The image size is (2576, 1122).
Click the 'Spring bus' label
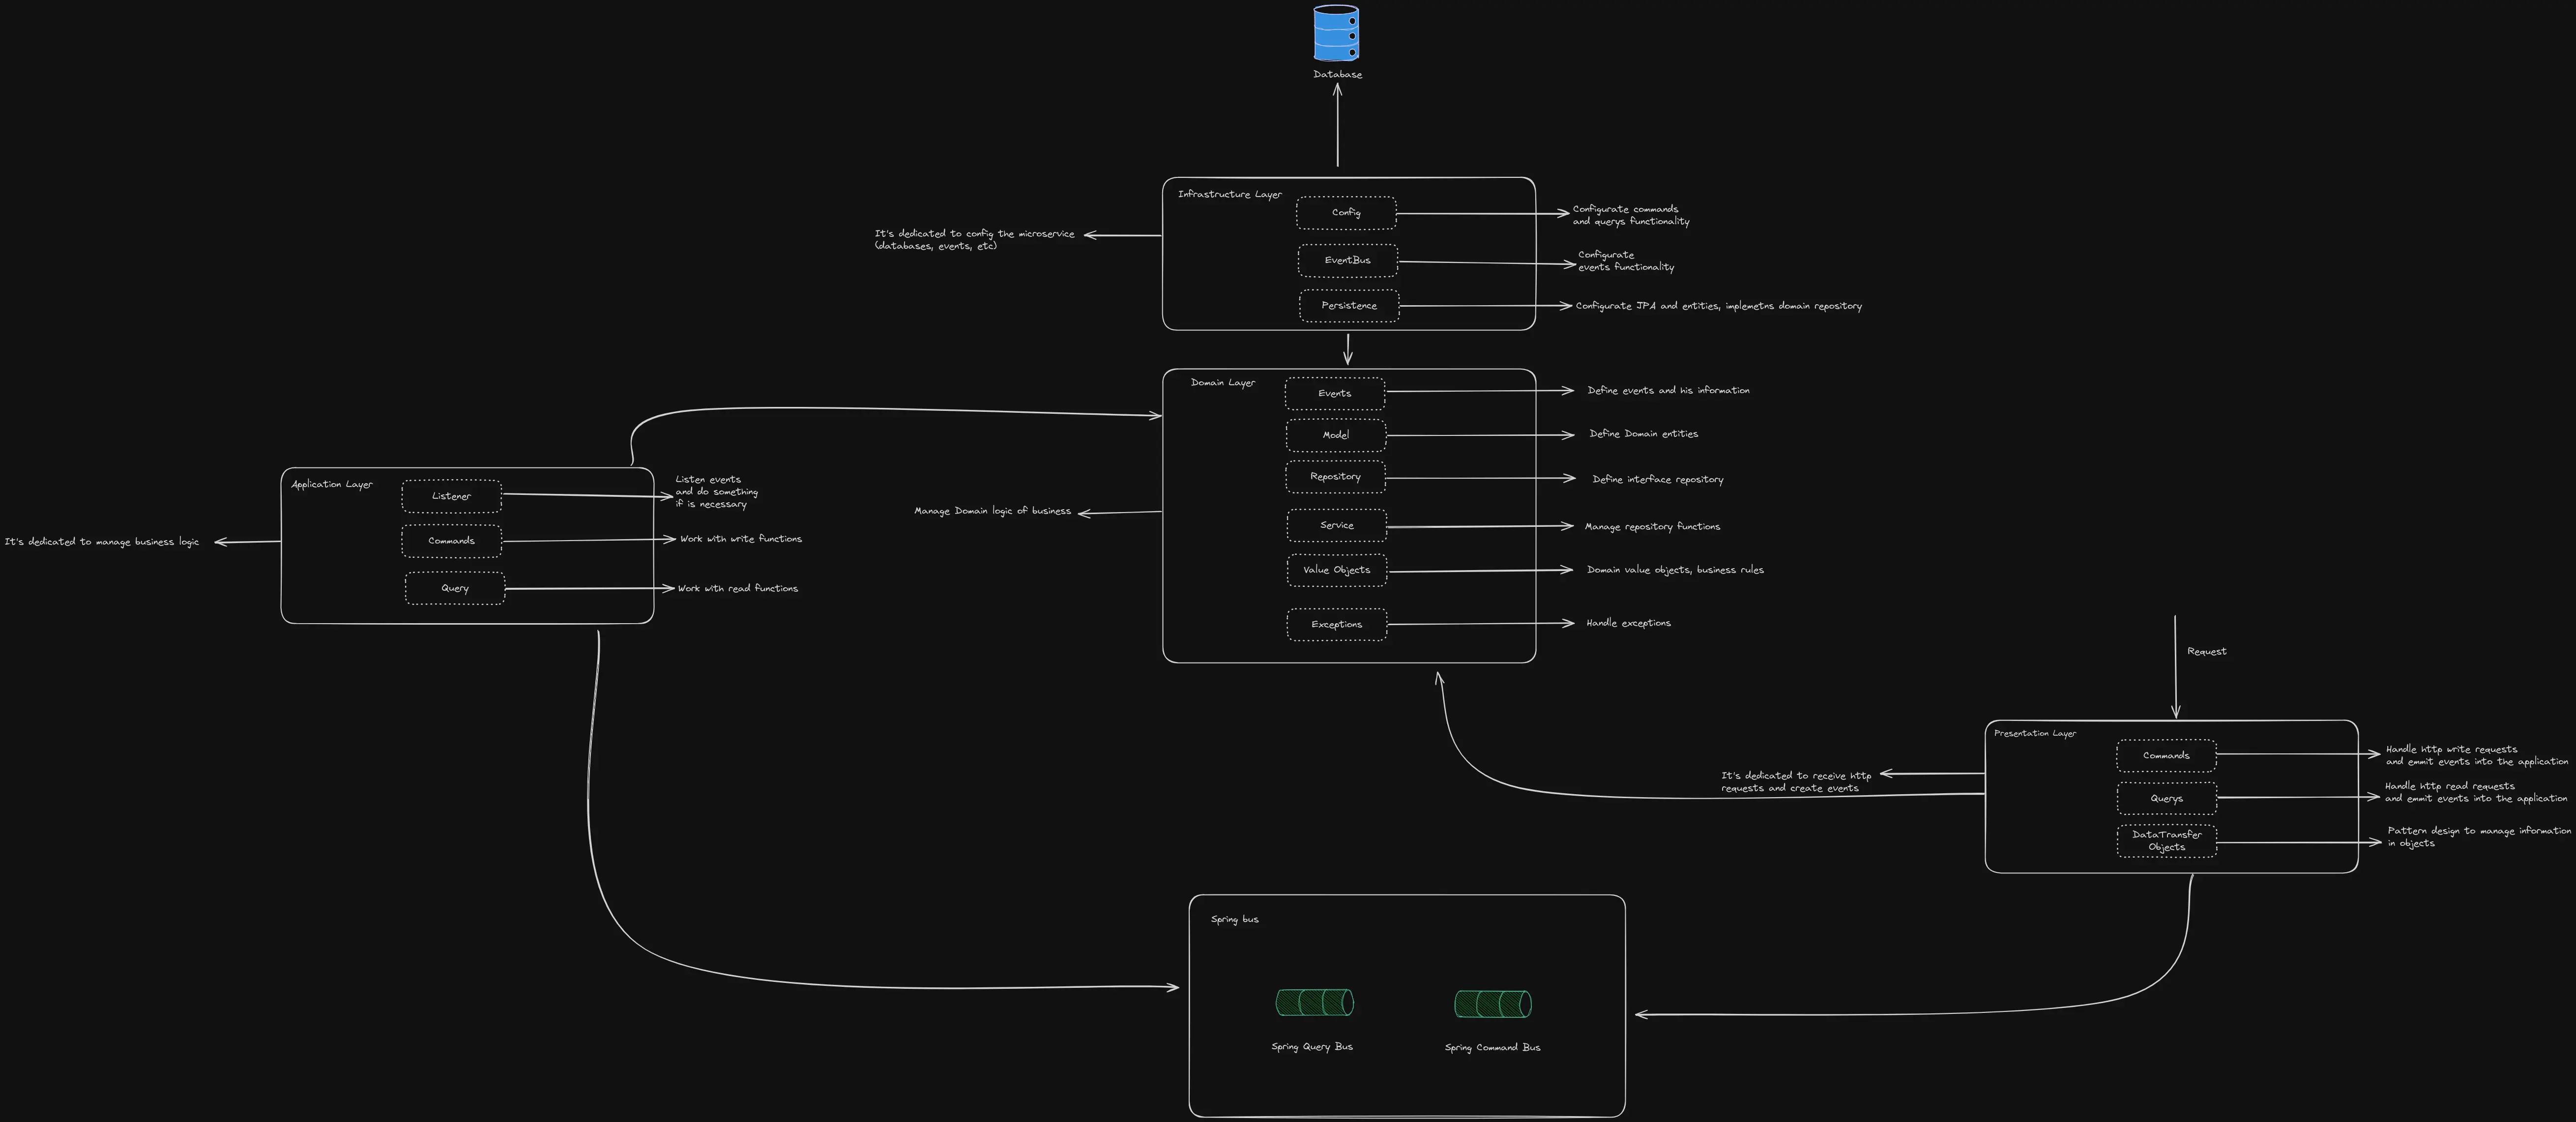pos(1235,919)
